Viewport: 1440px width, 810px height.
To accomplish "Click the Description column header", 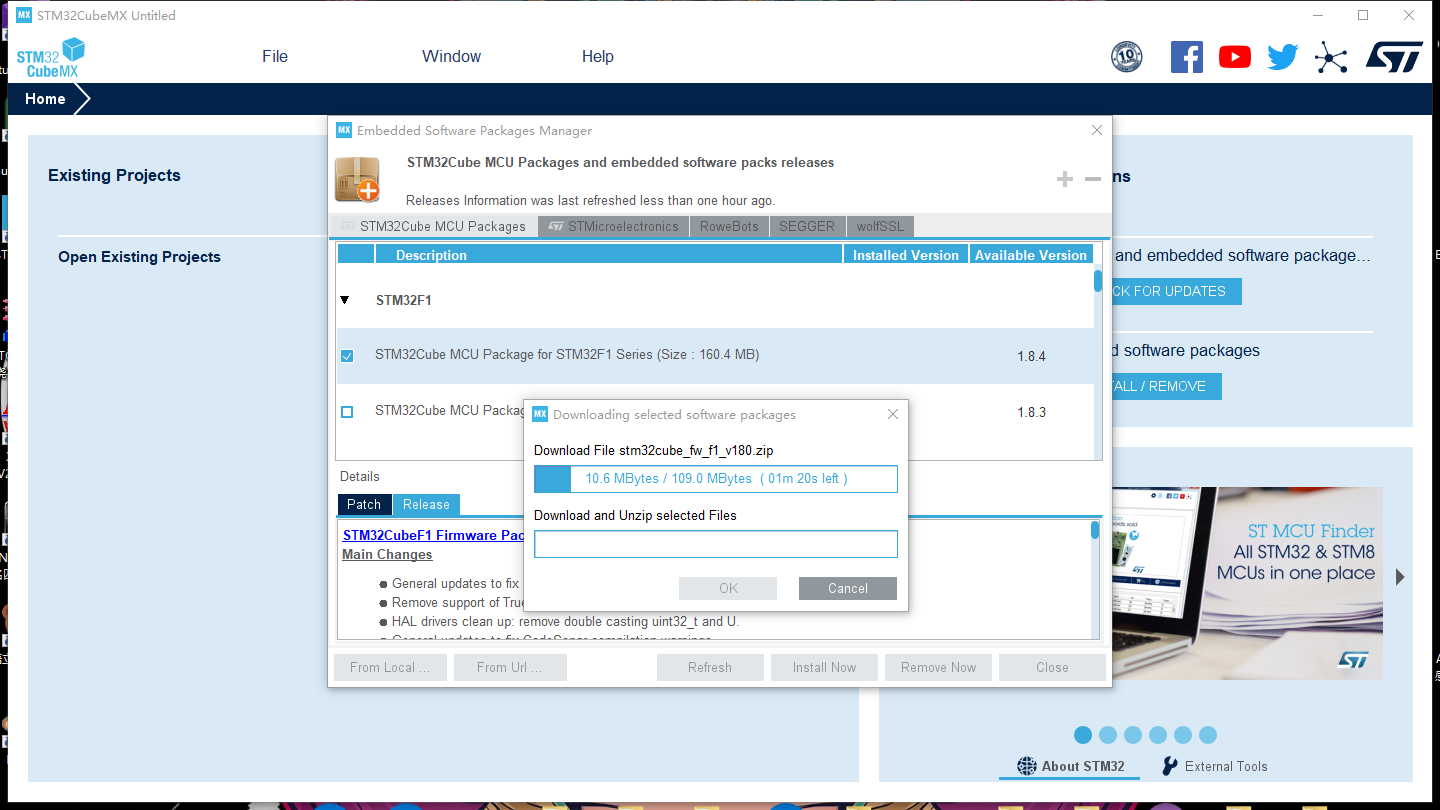I will [x=609, y=255].
